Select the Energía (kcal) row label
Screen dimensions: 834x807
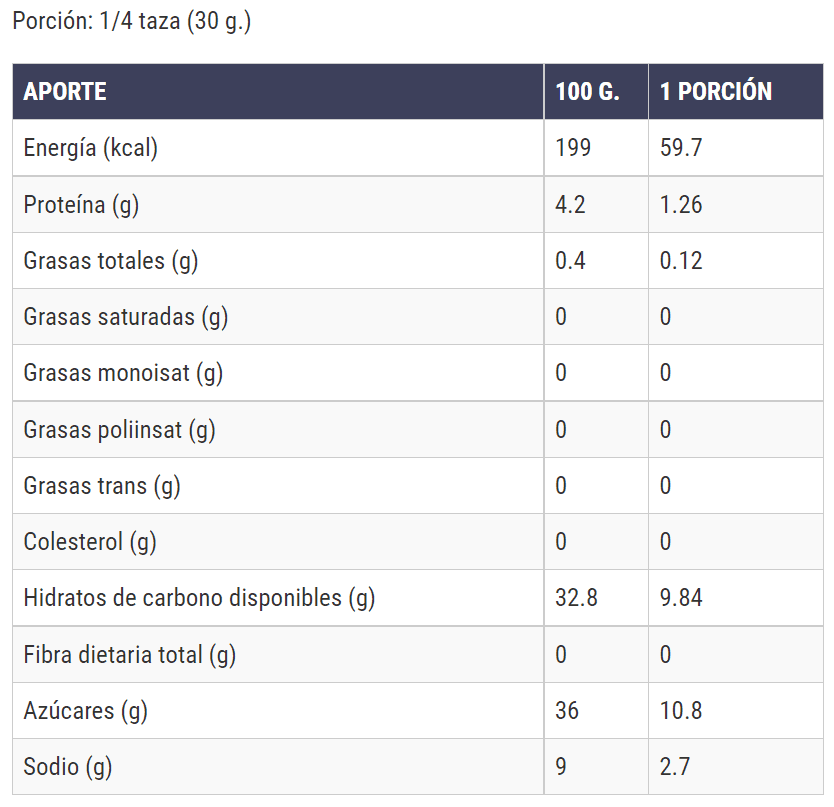[x=91, y=149]
